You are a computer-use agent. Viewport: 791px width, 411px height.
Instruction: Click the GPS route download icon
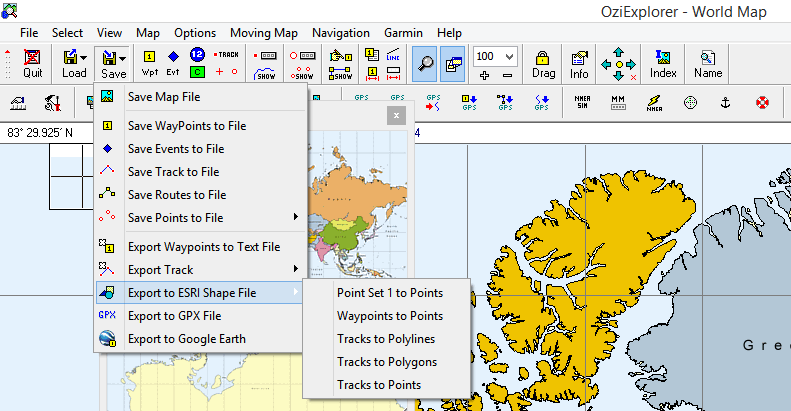coord(505,102)
